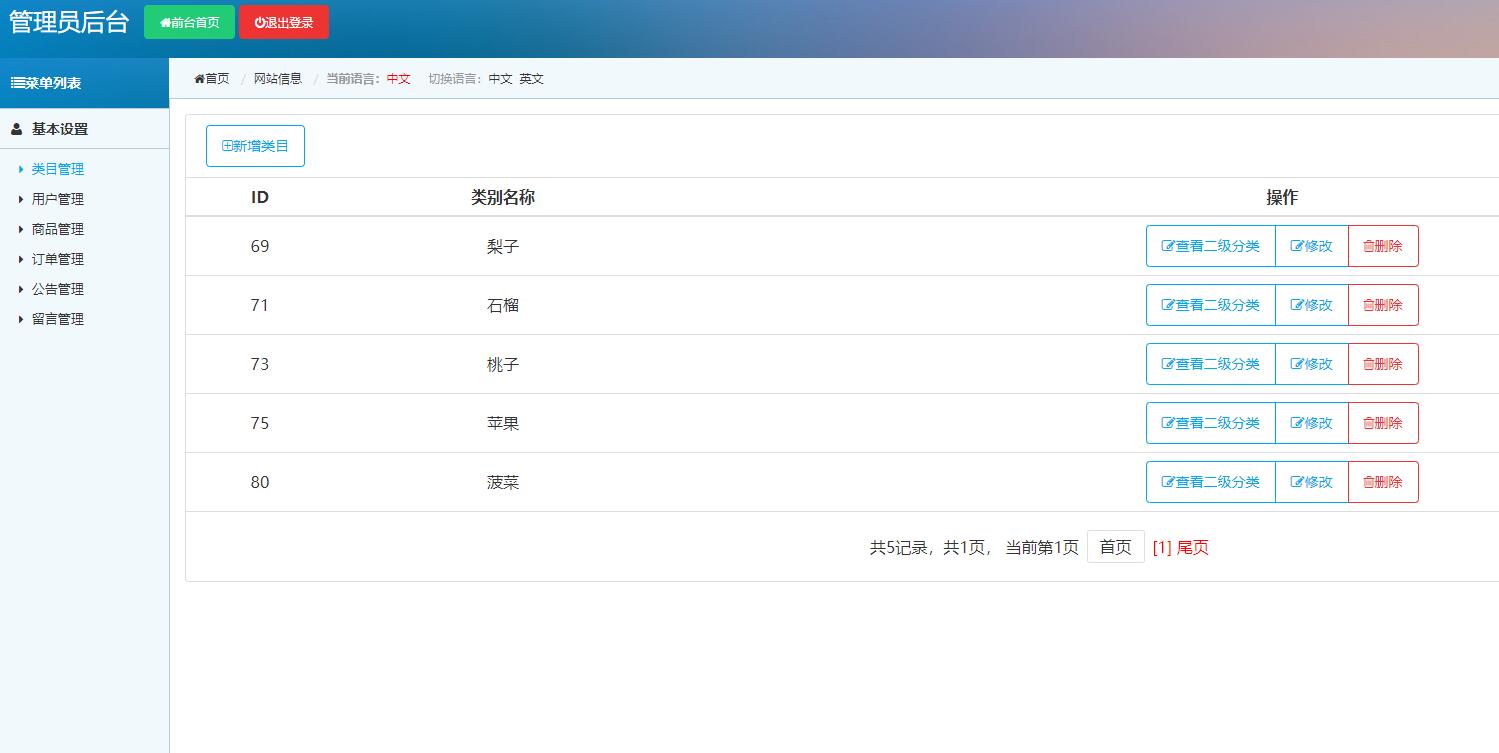Screen dimensions: 1499x753
Task: Click the 网站信息 breadcrumb
Action: (277, 78)
